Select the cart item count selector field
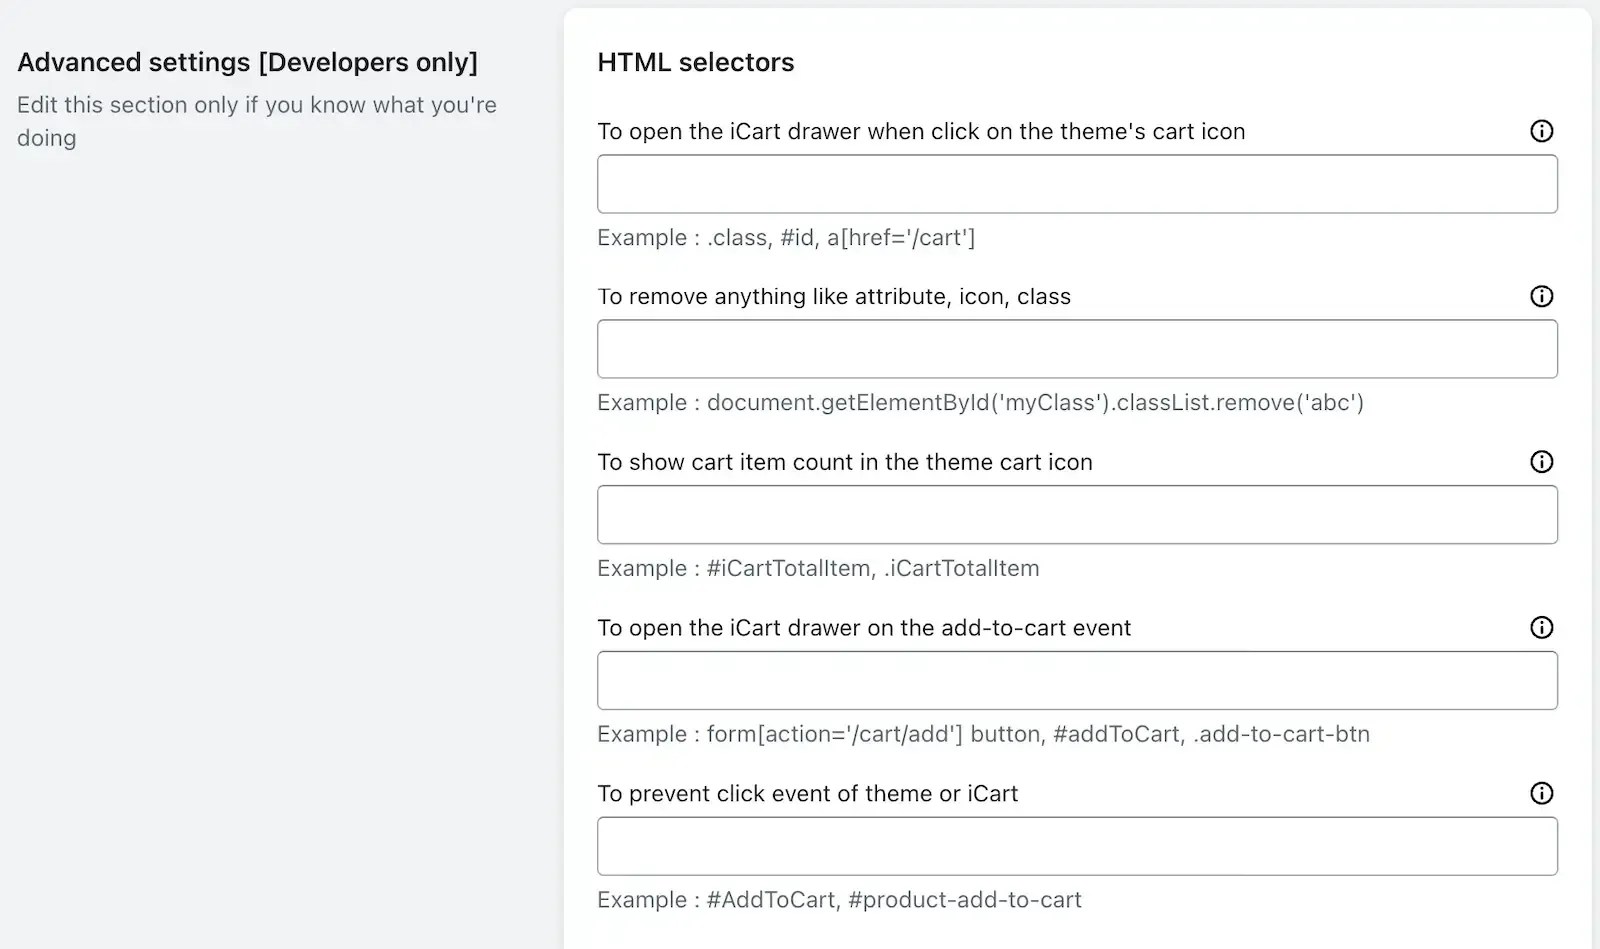This screenshot has height=949, width=1600. point(1077,515)
